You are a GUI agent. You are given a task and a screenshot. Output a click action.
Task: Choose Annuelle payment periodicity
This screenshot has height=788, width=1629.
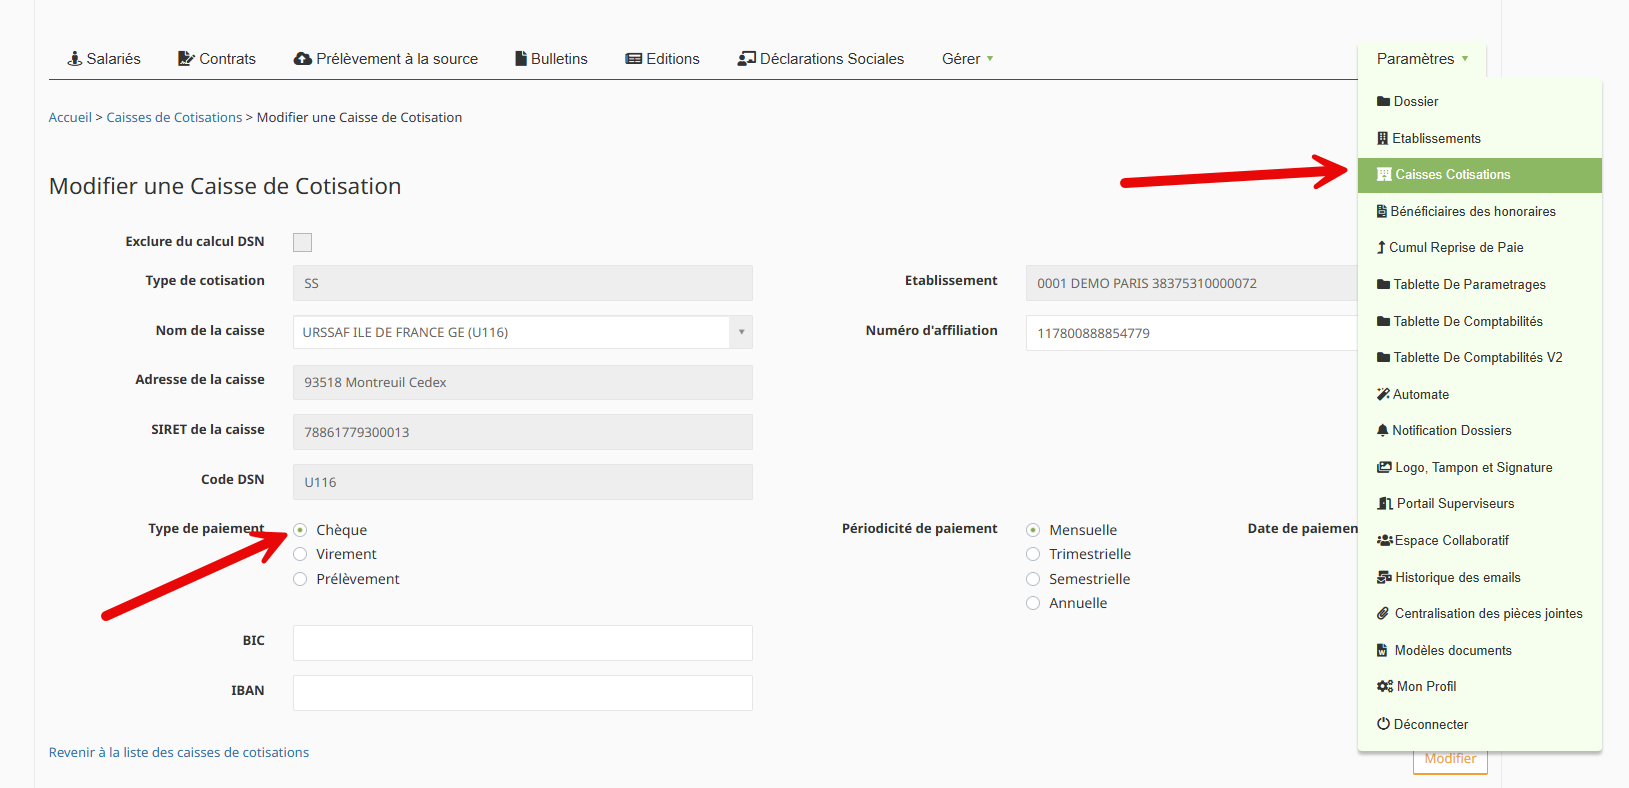coord(1033,603)
